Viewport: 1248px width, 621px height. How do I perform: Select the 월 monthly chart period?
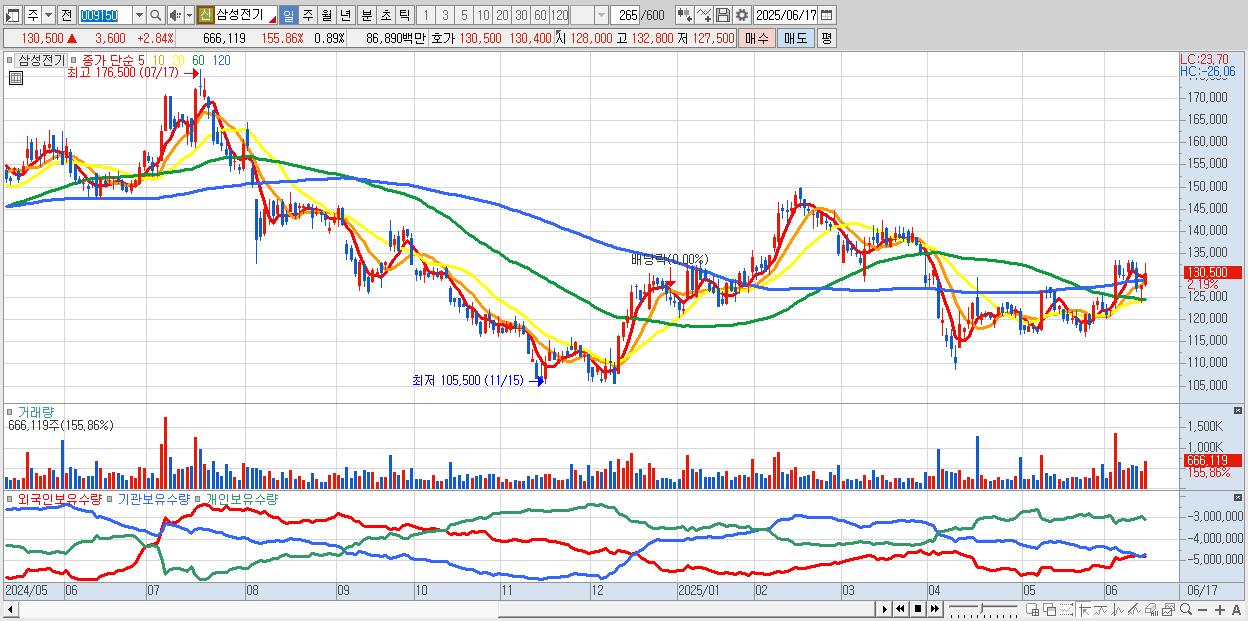click(326, 15)
